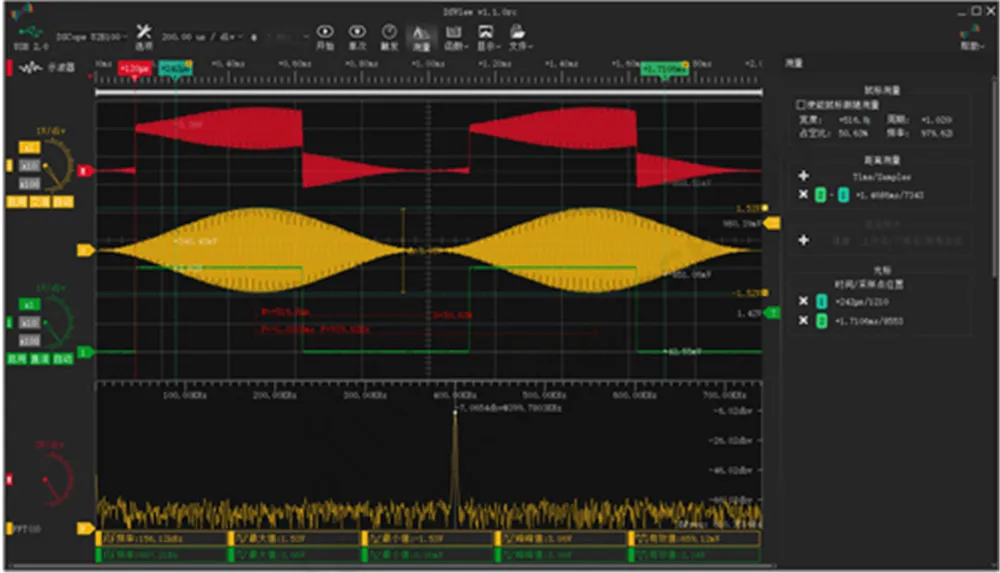Open the Options wrench tool

pyautogui.click(x=144, y=36)
